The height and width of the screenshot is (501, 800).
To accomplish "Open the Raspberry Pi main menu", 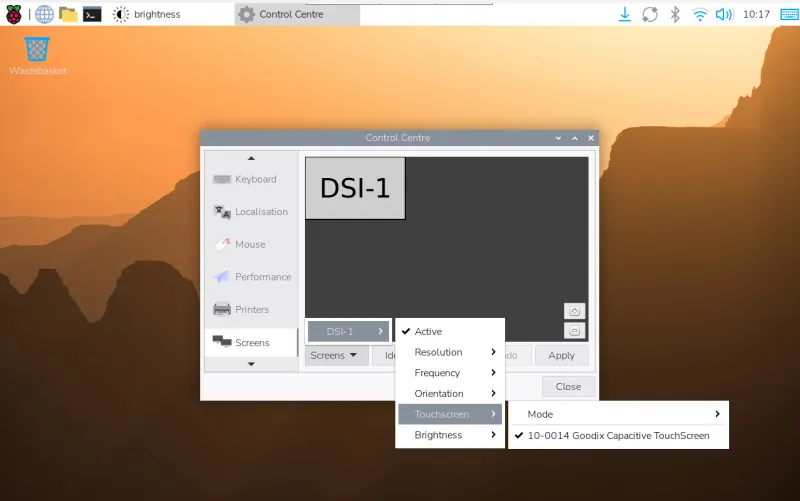I will coord(14,14).
